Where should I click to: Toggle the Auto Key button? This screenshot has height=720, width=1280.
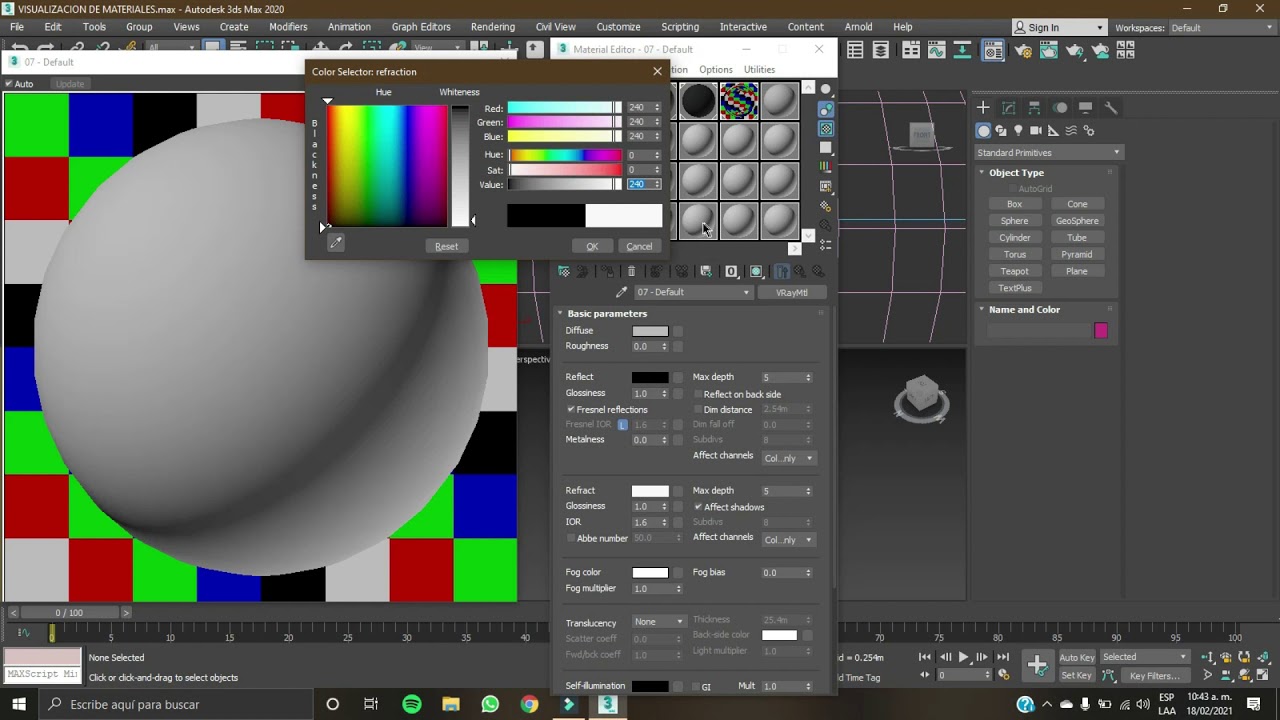pyautogui.click(x=1077, y=657)
